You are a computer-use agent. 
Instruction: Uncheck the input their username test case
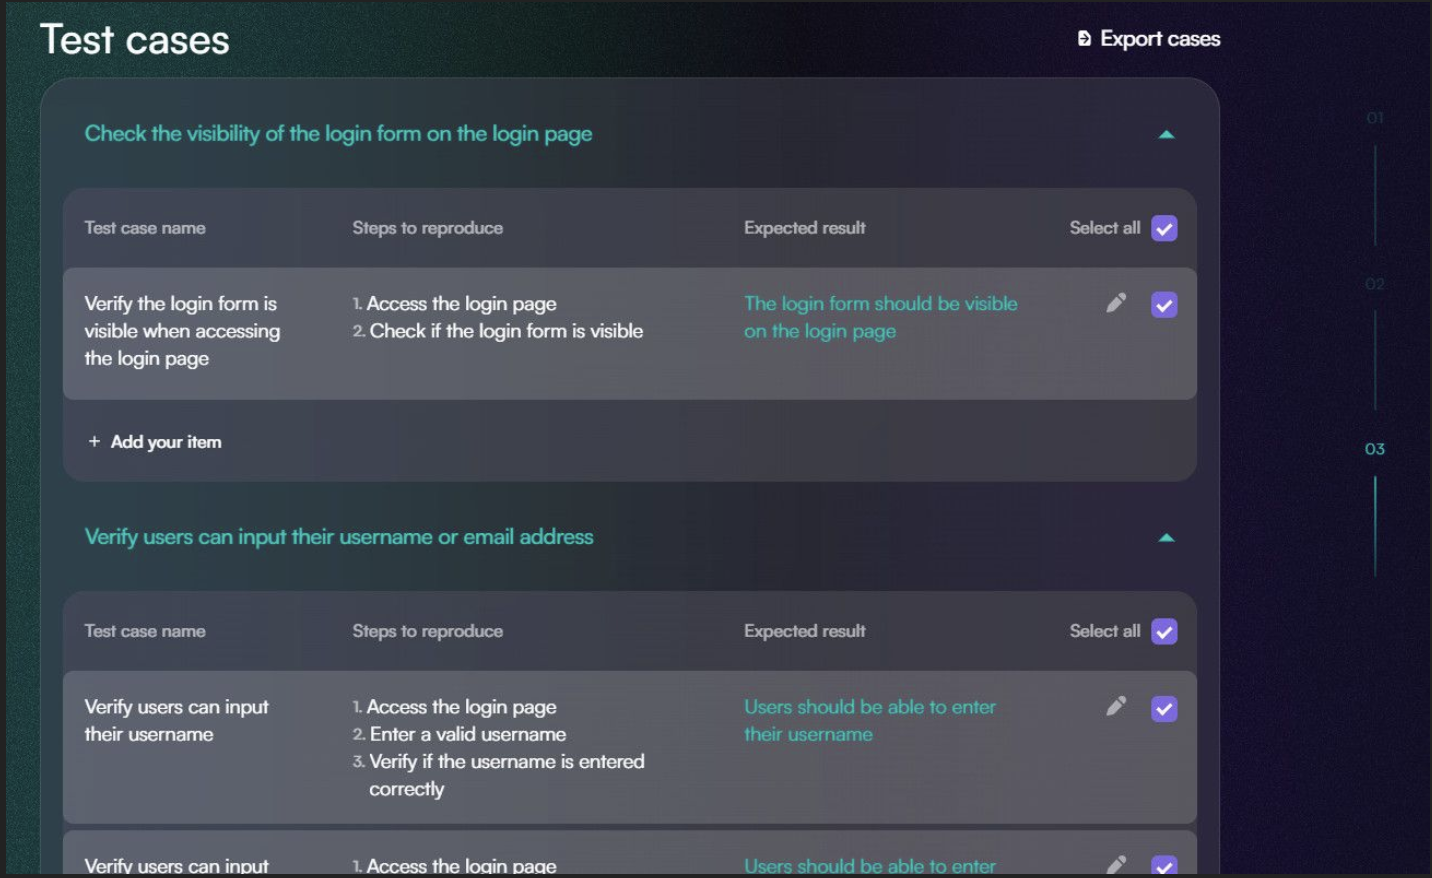coord(1164,709)
